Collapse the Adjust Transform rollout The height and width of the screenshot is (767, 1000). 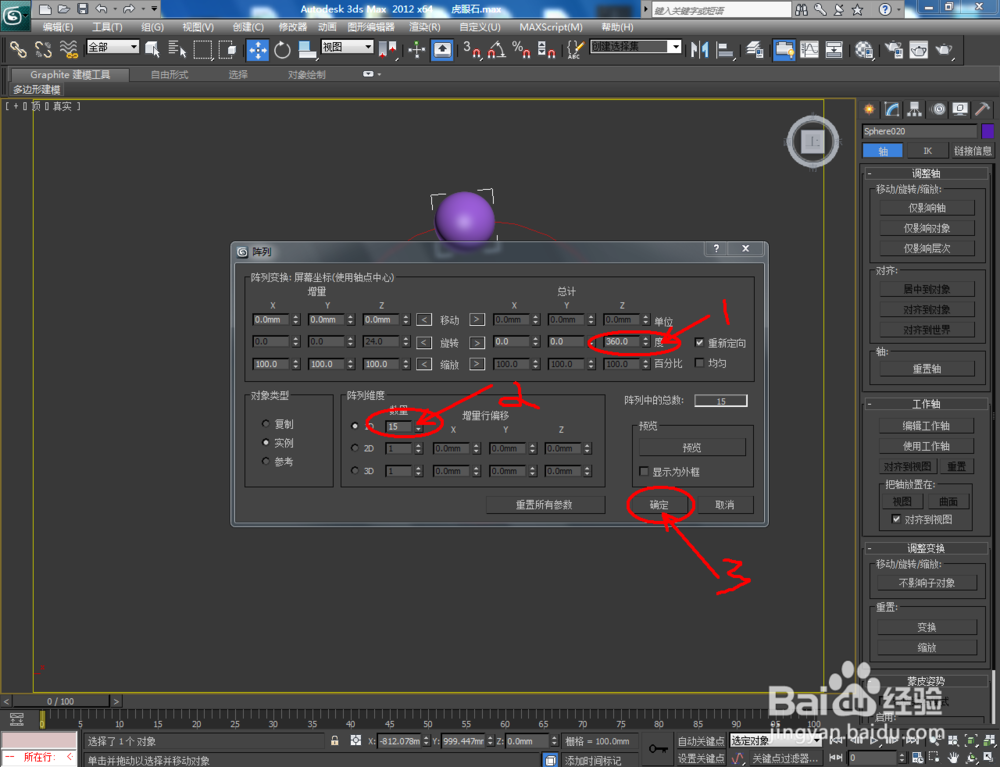click(x=926, y=548)
